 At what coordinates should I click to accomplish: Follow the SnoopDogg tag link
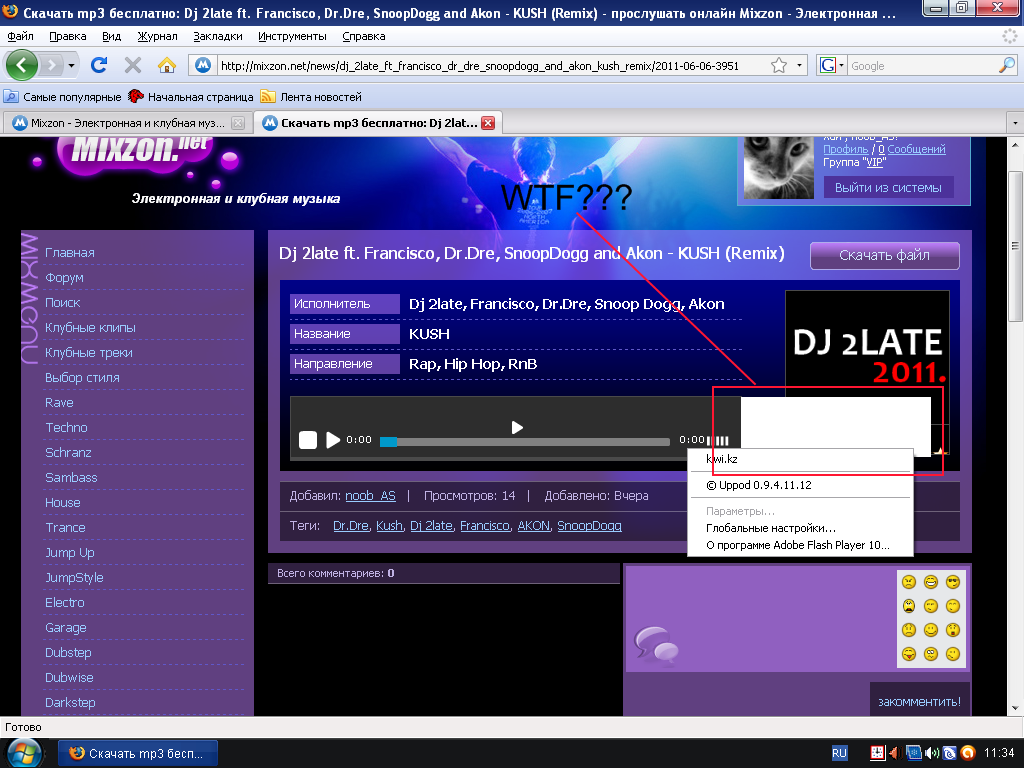click(x=589, y=526)
